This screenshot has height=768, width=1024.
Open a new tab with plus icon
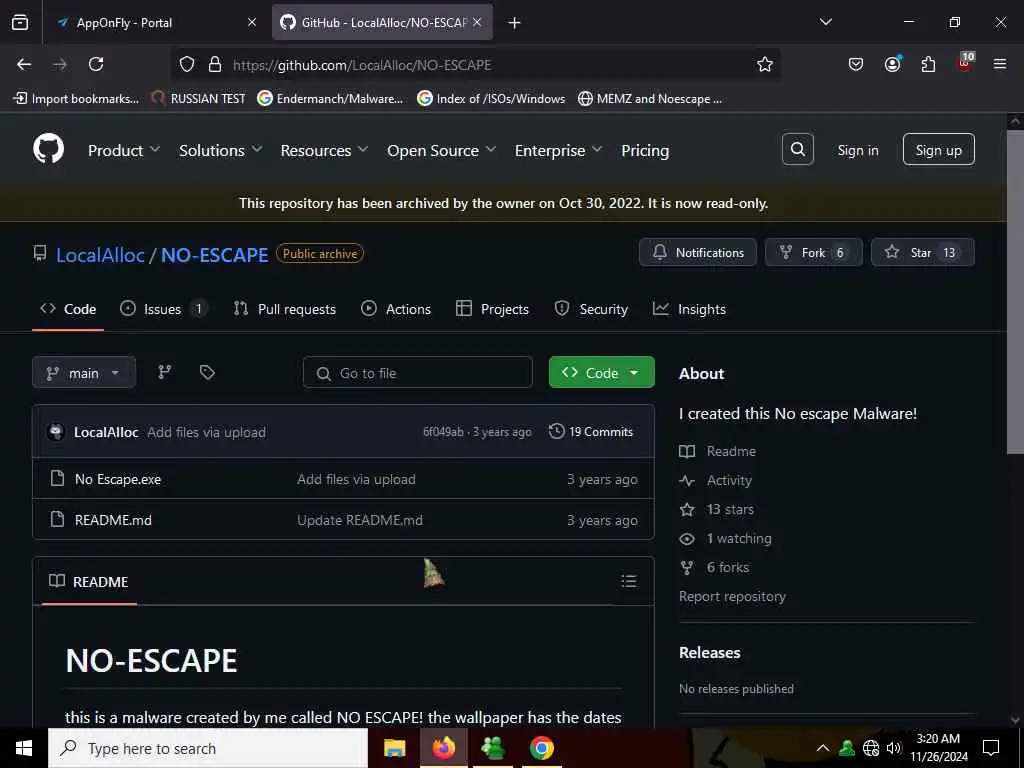(x=515, y=23)
